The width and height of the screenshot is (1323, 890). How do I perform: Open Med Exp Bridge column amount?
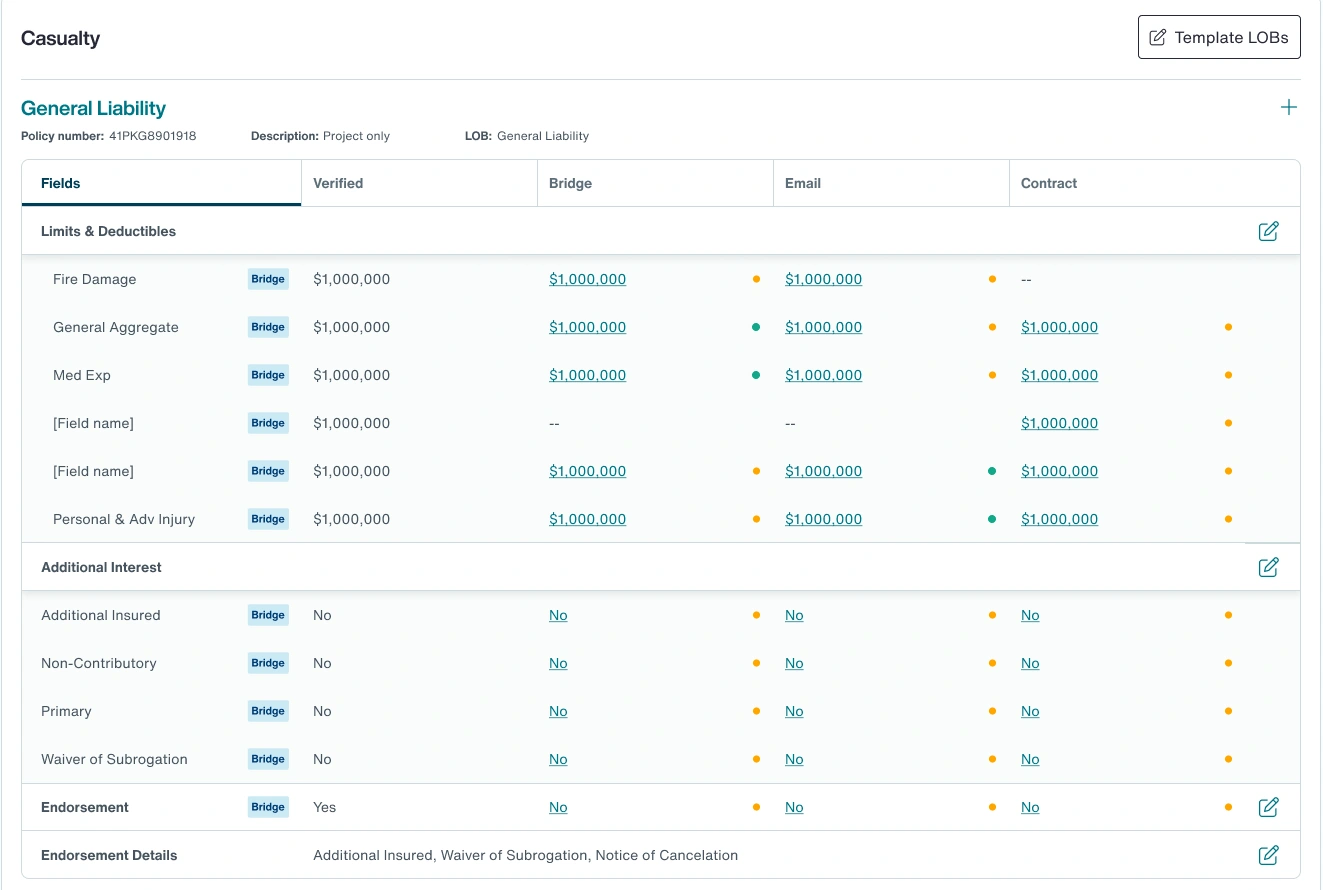tap(587, 375)
